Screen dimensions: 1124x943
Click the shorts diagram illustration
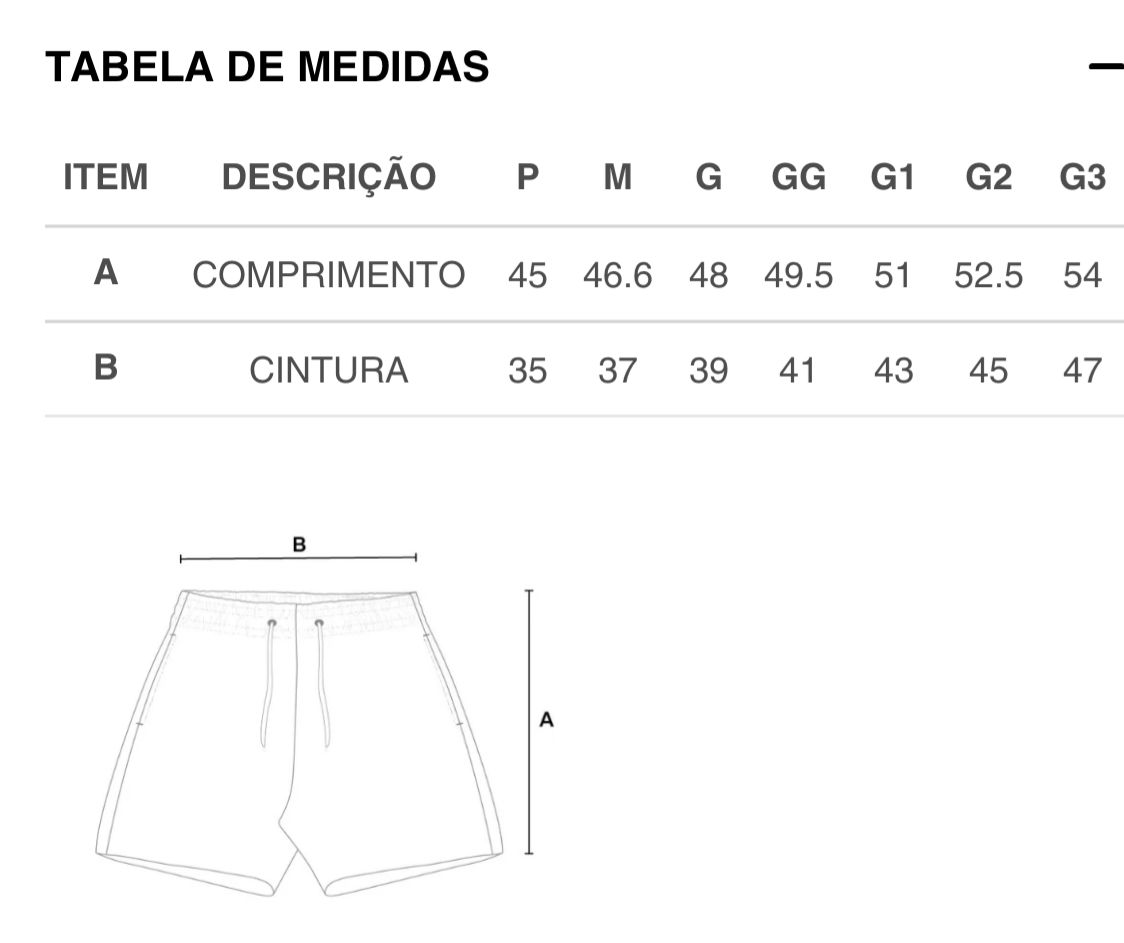300,742
